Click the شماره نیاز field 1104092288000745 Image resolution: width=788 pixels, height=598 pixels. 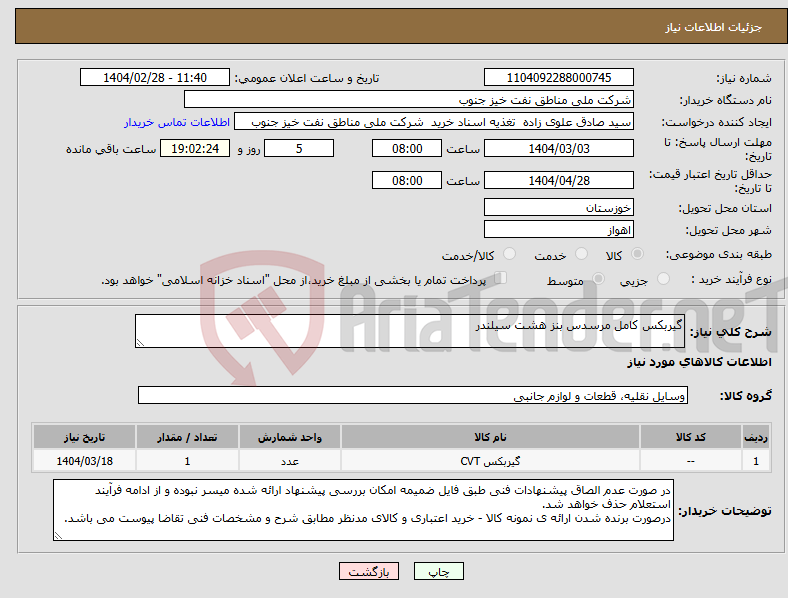pos(559,77)
